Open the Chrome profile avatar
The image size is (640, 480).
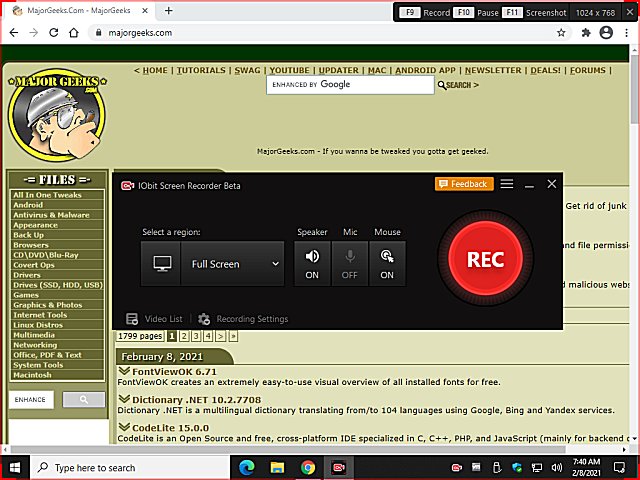click(606, 33)
